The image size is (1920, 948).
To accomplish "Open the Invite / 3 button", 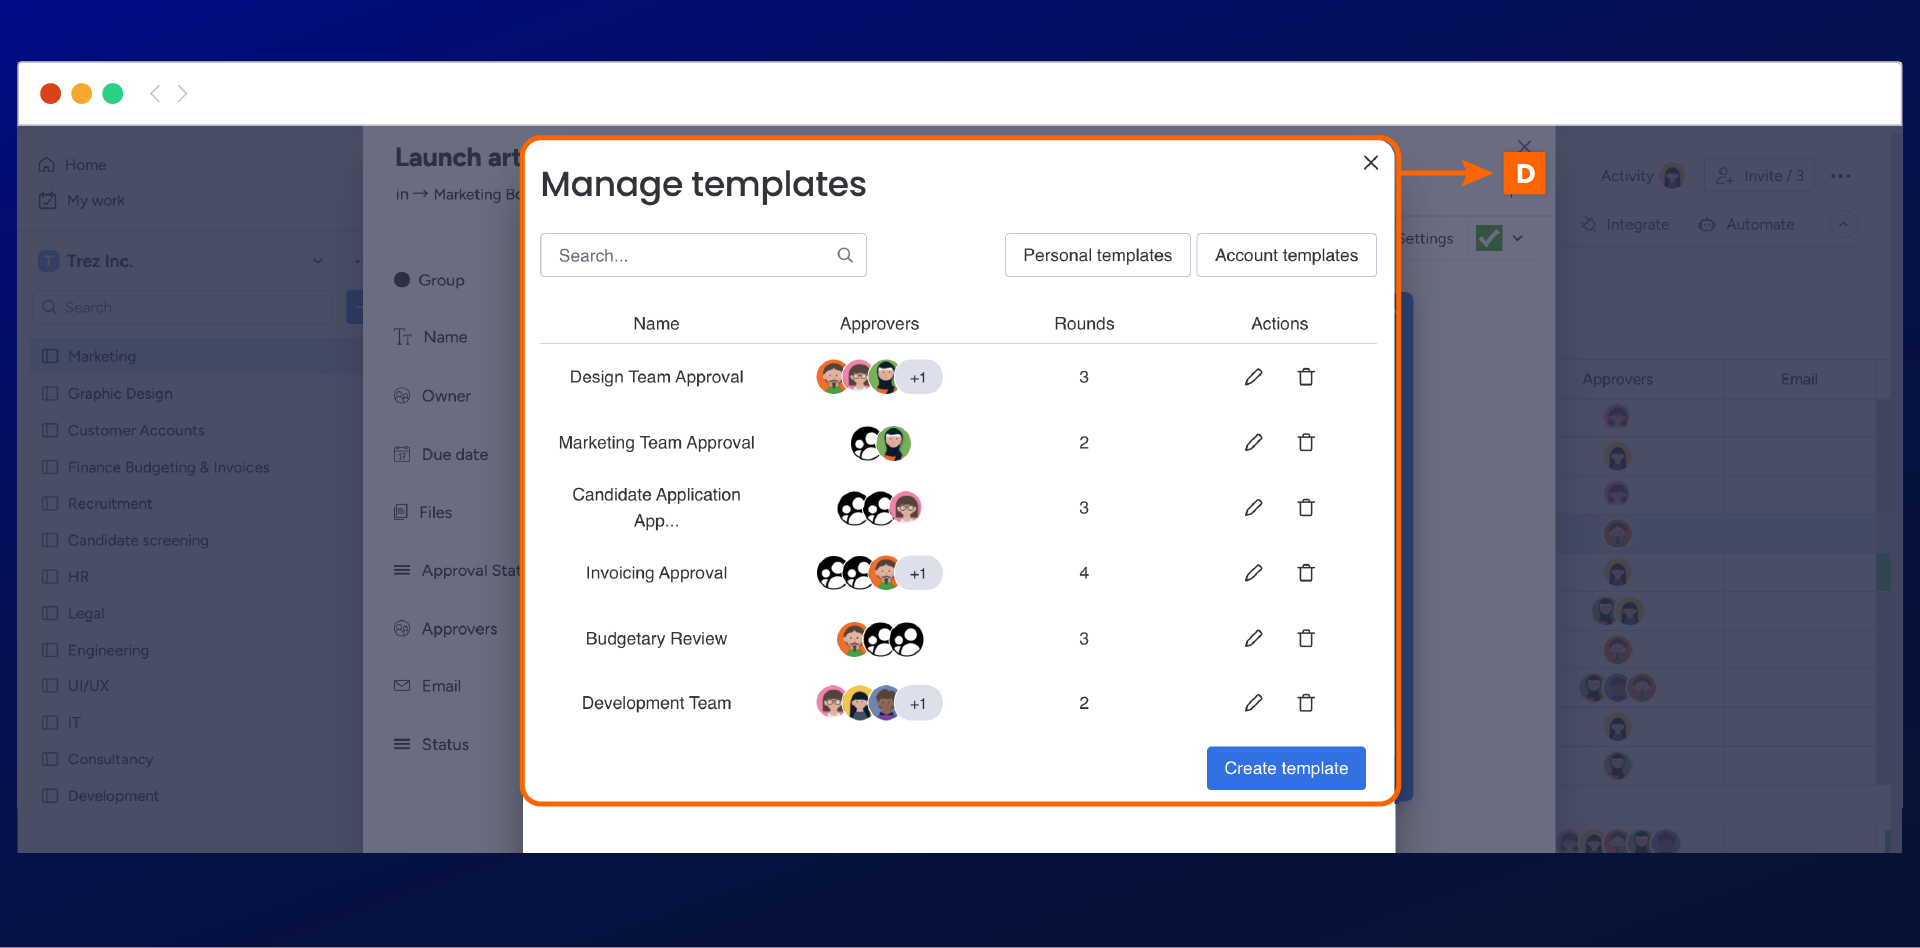I will 1760,176.
